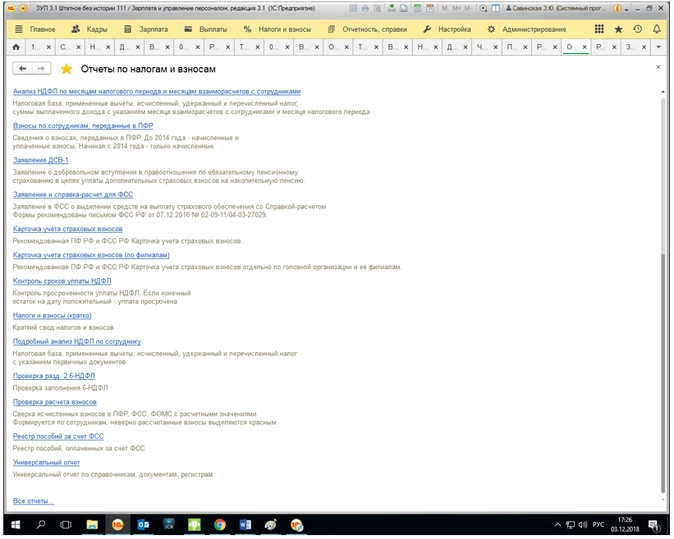Open Карточка учета страховых взносов link
The image size is (674, 539).
[x=67, y=229]
